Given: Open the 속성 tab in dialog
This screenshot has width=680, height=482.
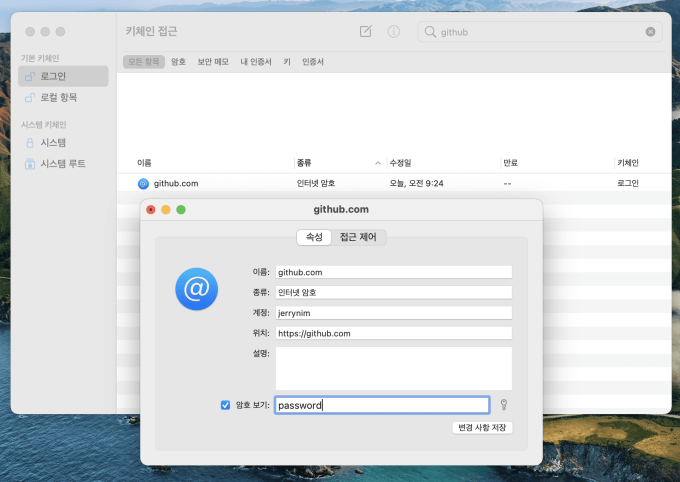Looking at the screenshot, I should [314, 237].
